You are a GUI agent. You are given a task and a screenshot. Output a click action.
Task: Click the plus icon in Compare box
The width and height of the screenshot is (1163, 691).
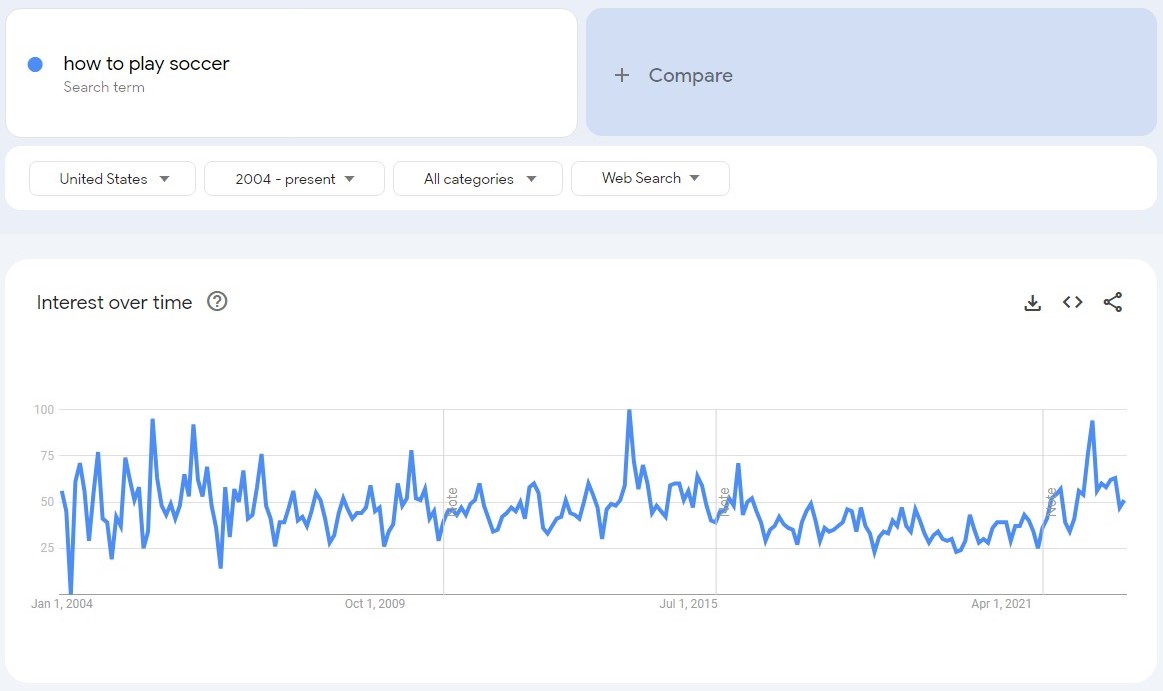click(622, 75)
